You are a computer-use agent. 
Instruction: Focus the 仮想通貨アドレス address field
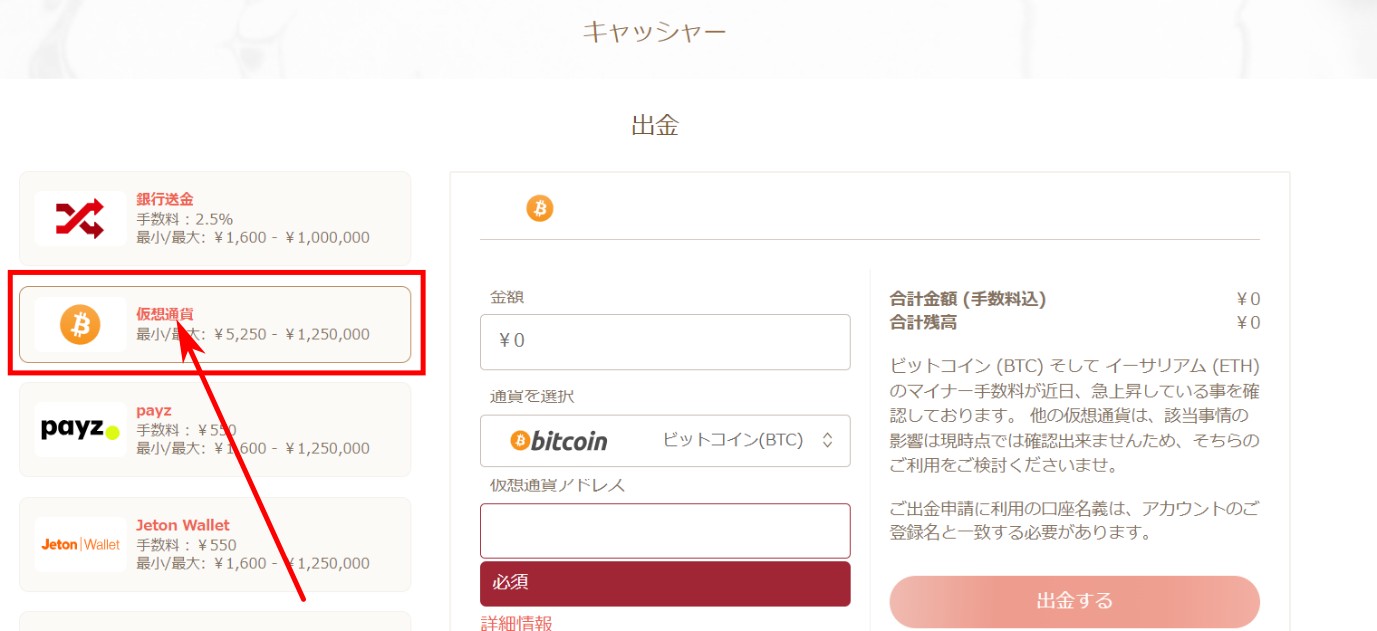coord(665,531)
